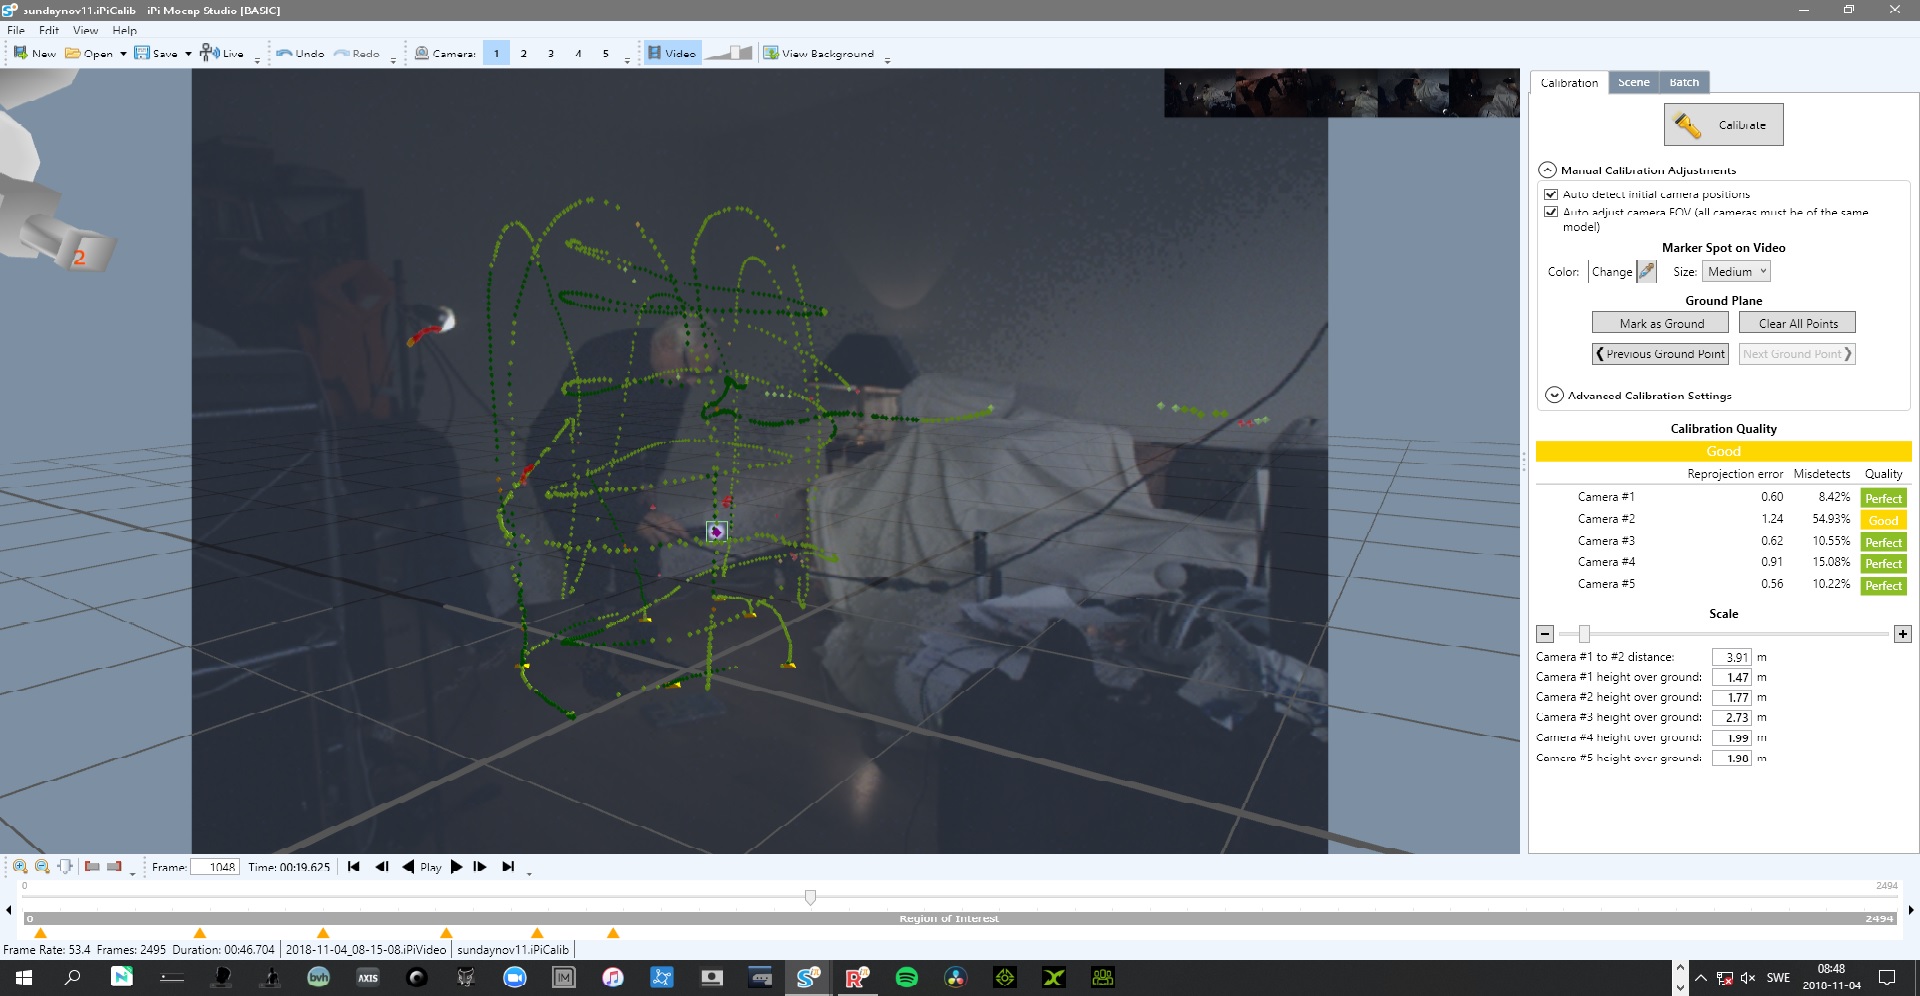
Task: Click the Scale slider handle
Action: point(1584,634)
